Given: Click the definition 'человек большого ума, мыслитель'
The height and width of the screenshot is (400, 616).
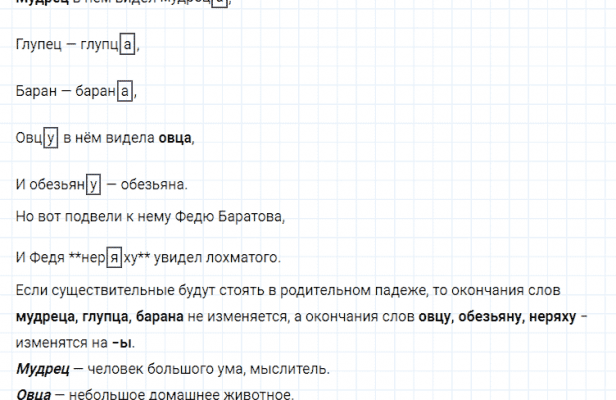Looking at the screenshot, I should 198,369.
